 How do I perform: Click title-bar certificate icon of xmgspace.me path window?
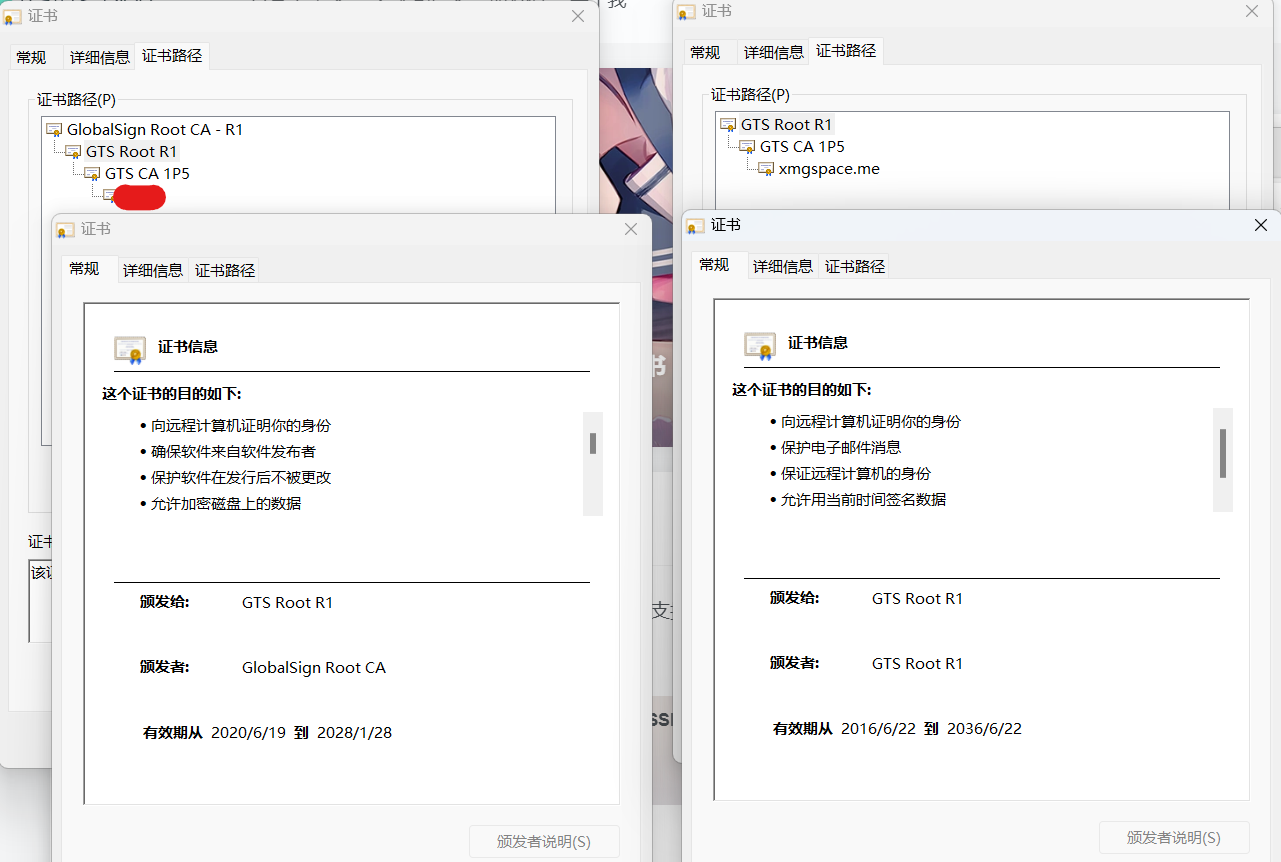point(686,12)
